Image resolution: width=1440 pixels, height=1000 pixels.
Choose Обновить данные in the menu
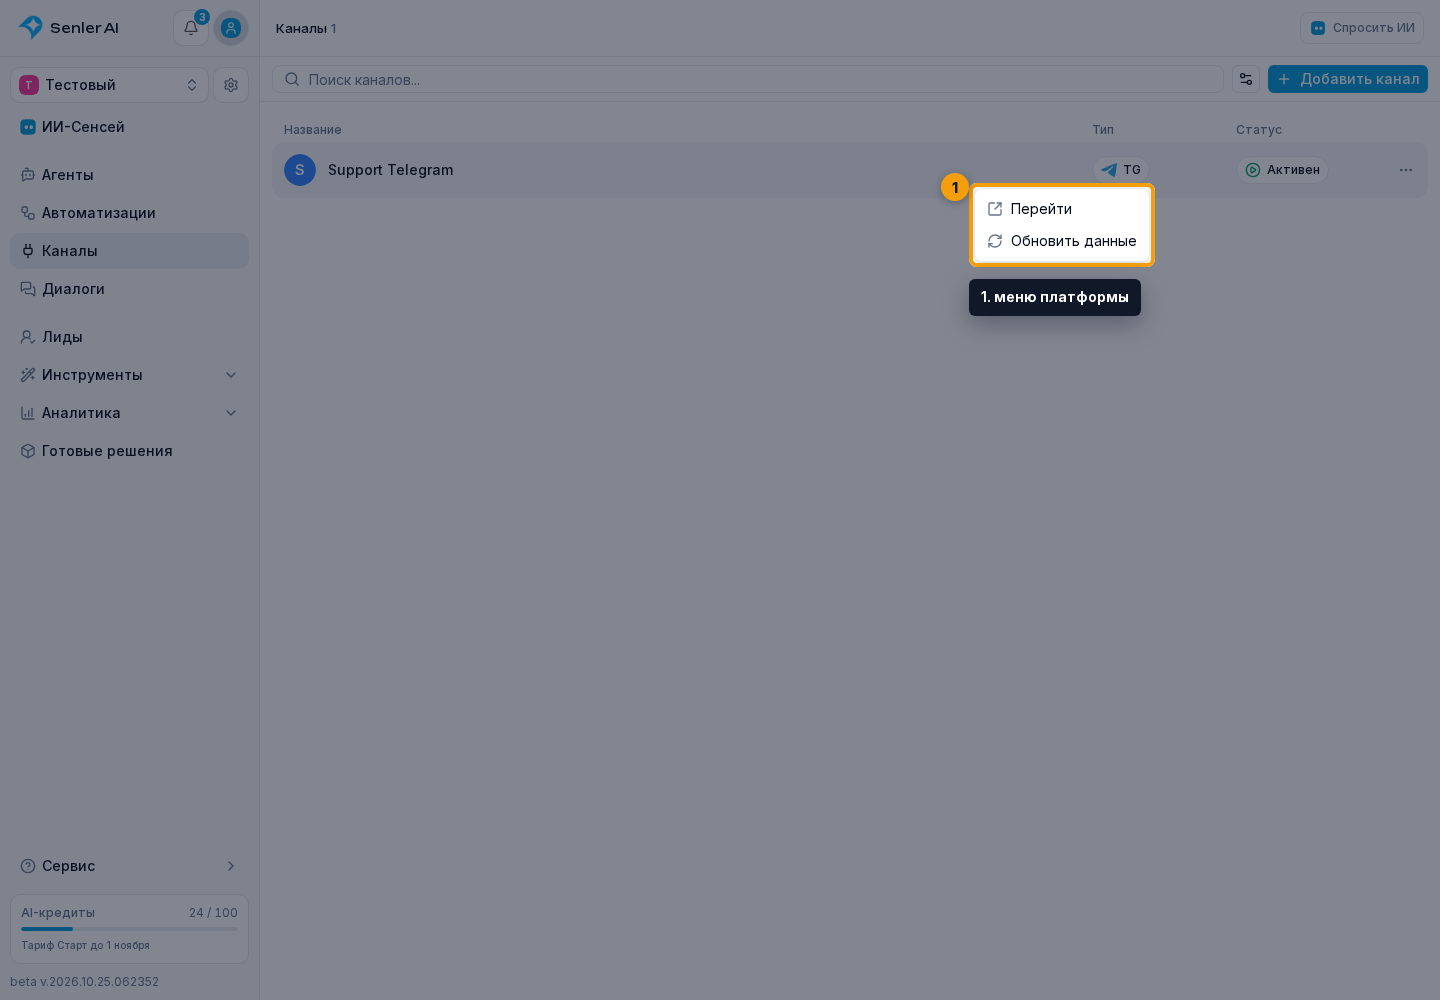coord(1062,241)
